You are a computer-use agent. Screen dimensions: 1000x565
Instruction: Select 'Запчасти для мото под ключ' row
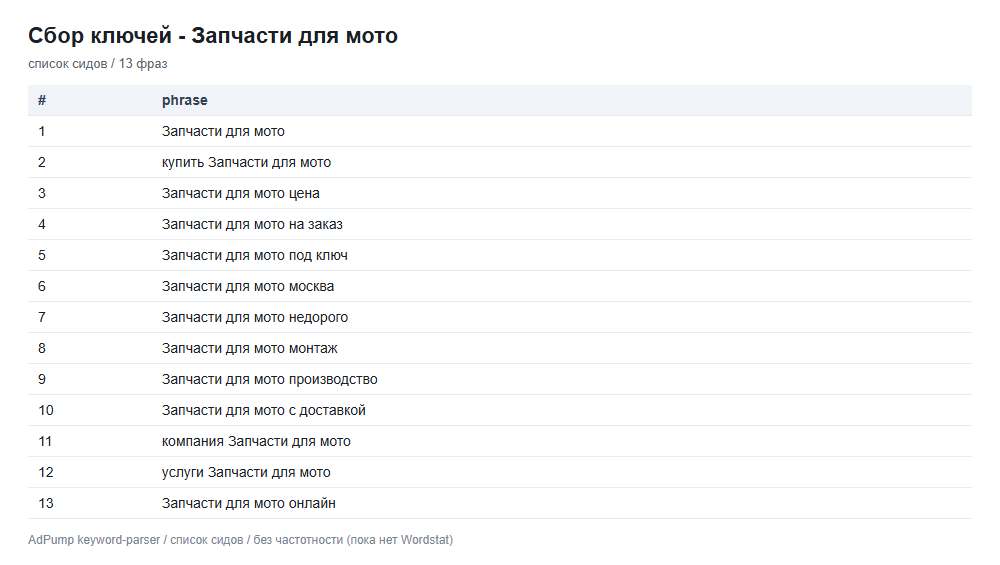(499, 255)
